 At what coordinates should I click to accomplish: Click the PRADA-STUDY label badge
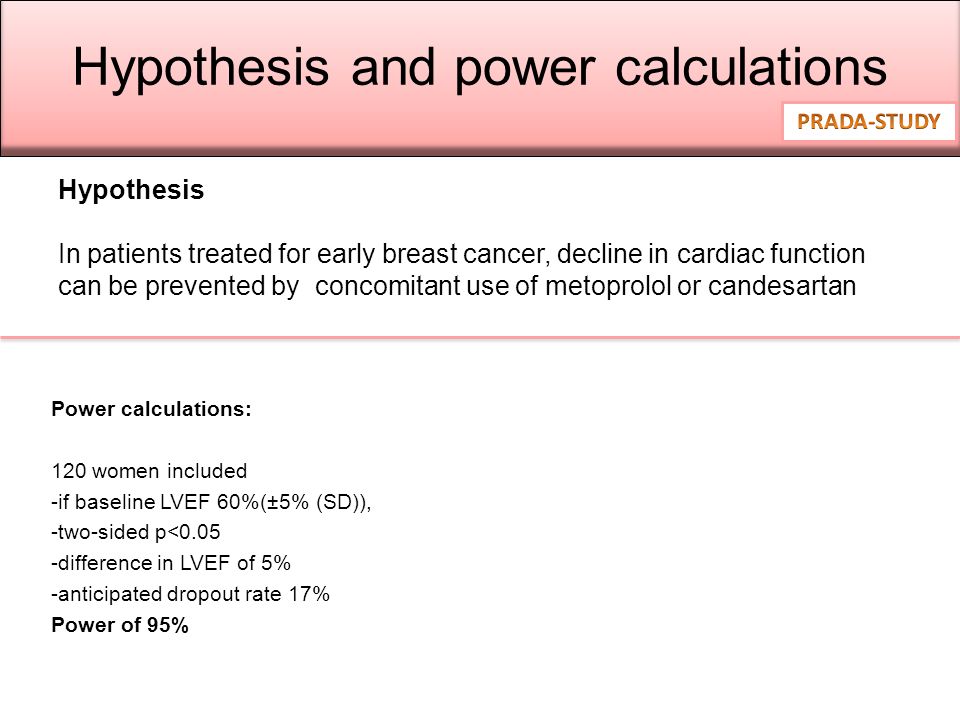869,122
